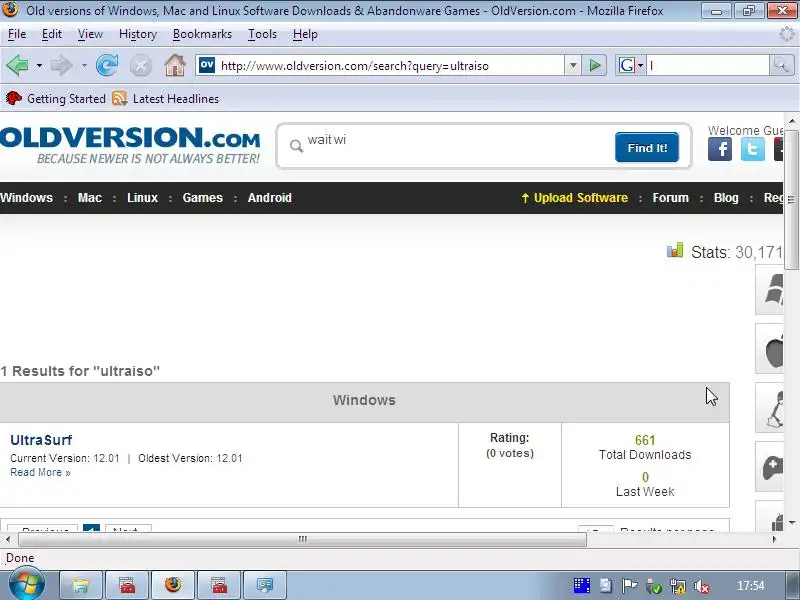Screen dimensions: 800x600
Task: Open the Blog link
Action: tap(726, 198)
